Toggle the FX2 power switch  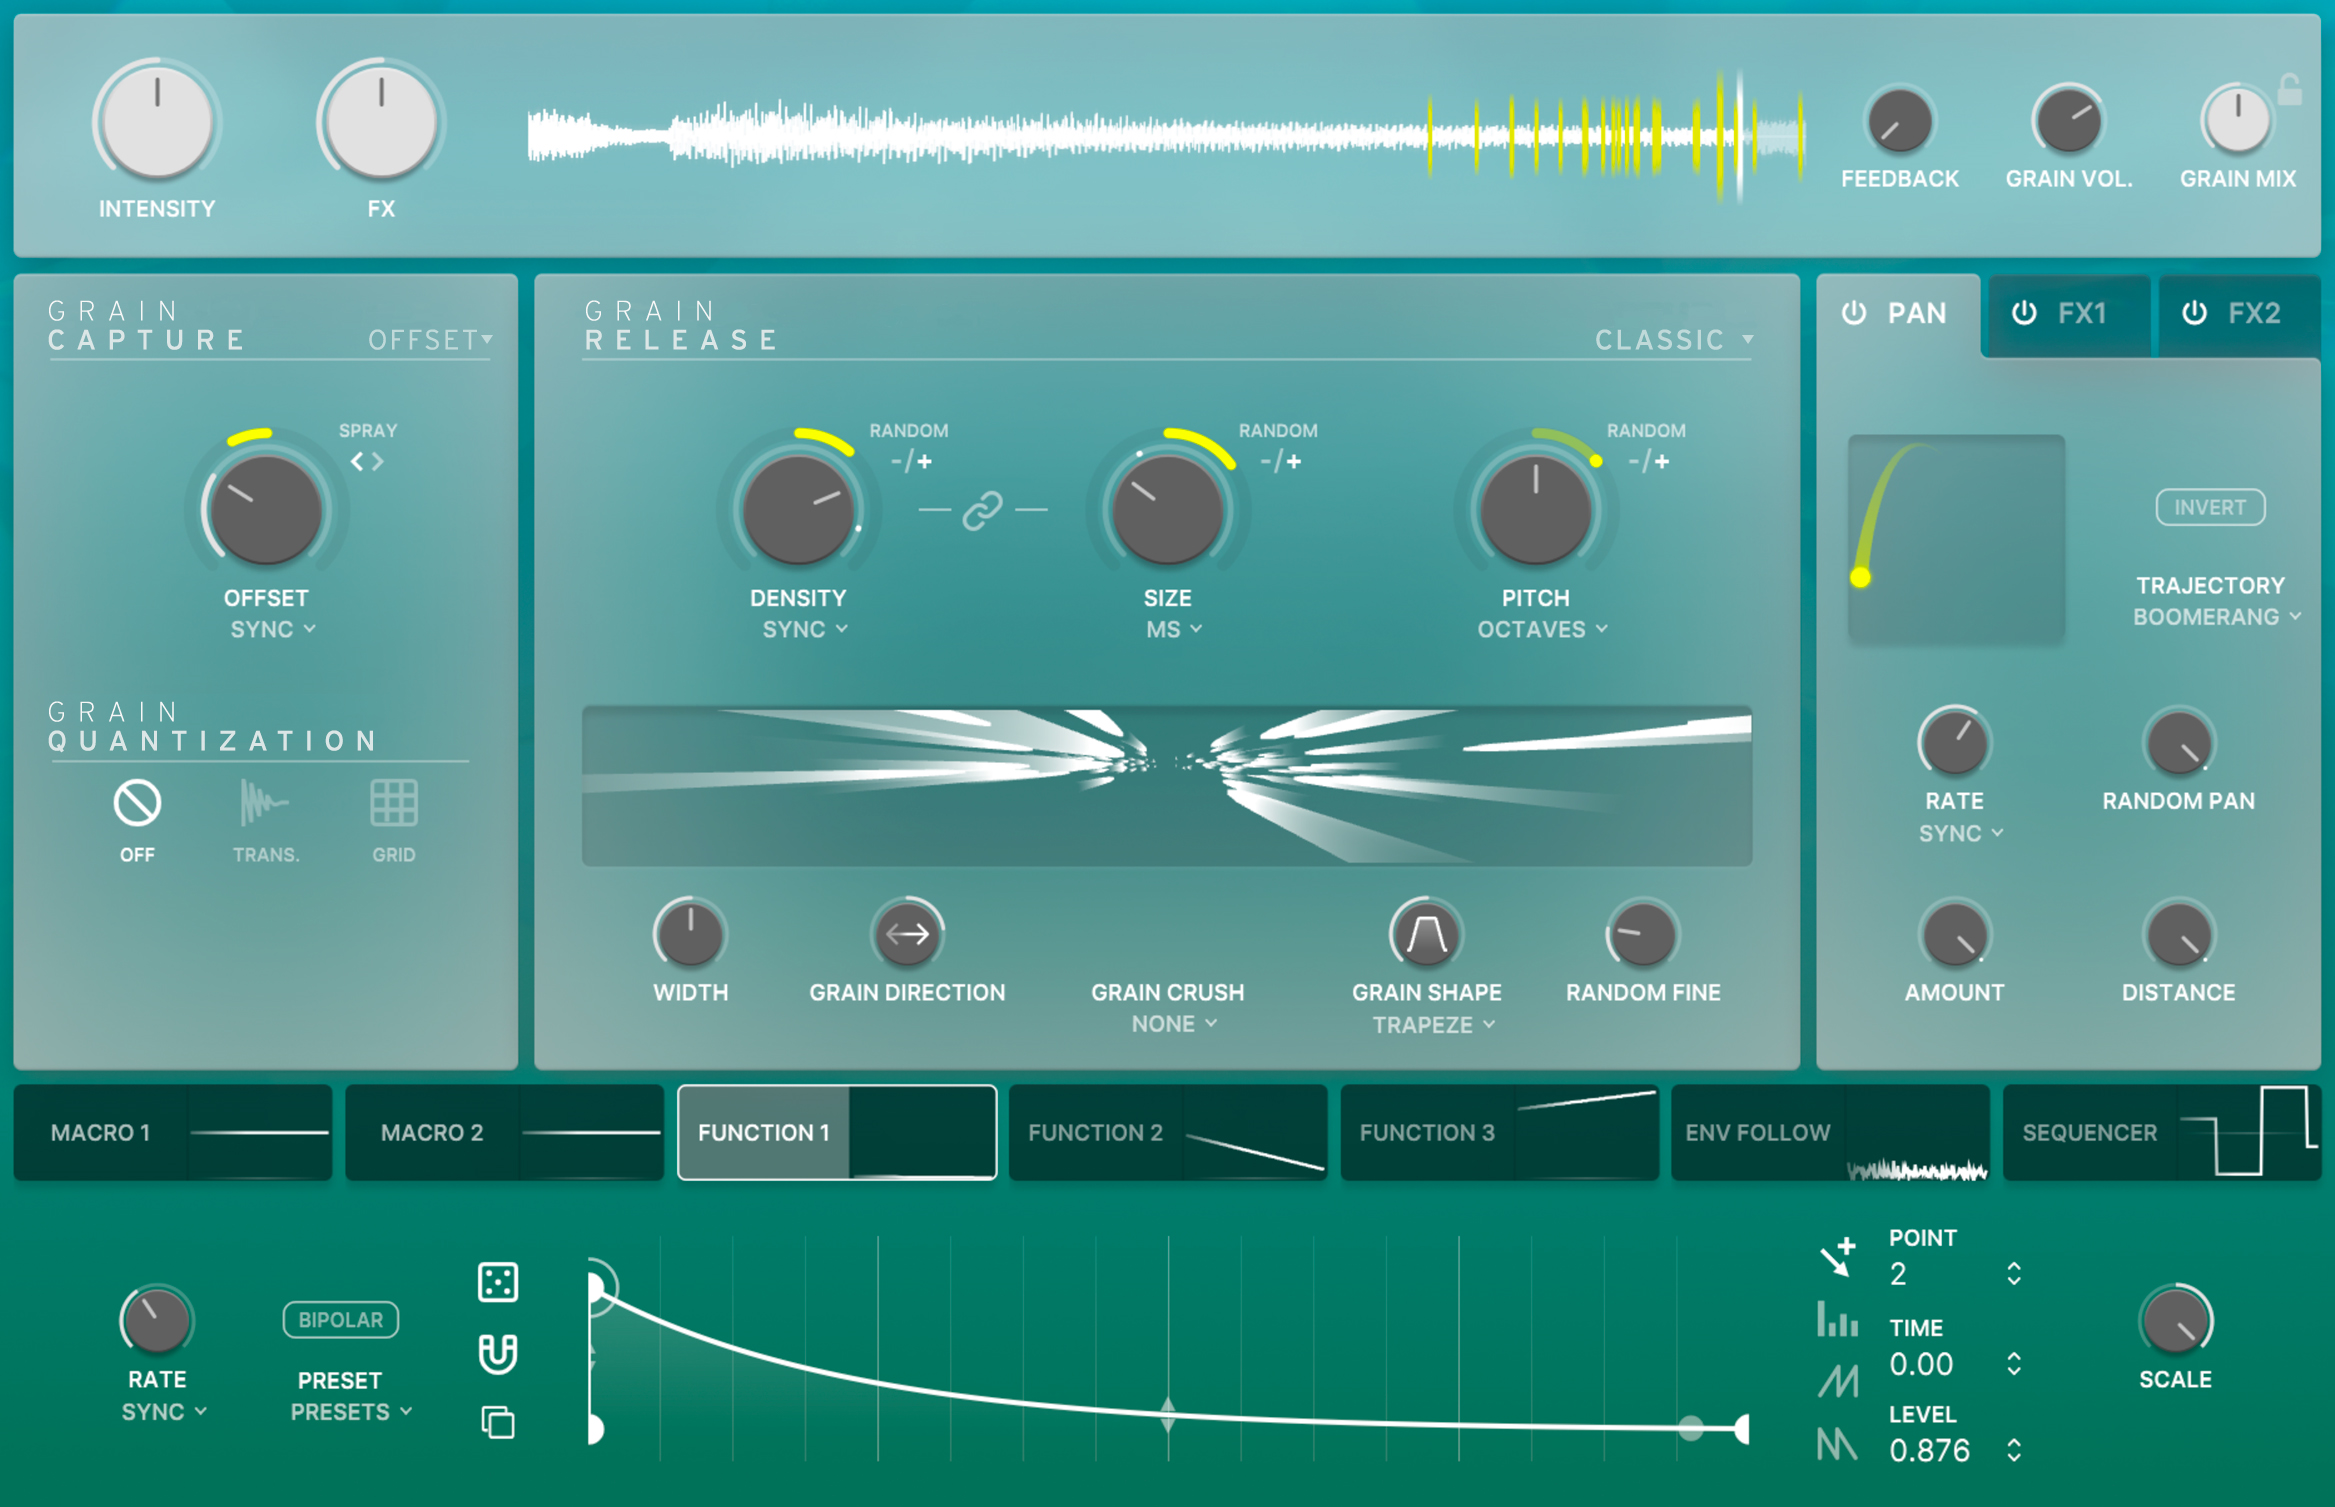pos(2194,315)
